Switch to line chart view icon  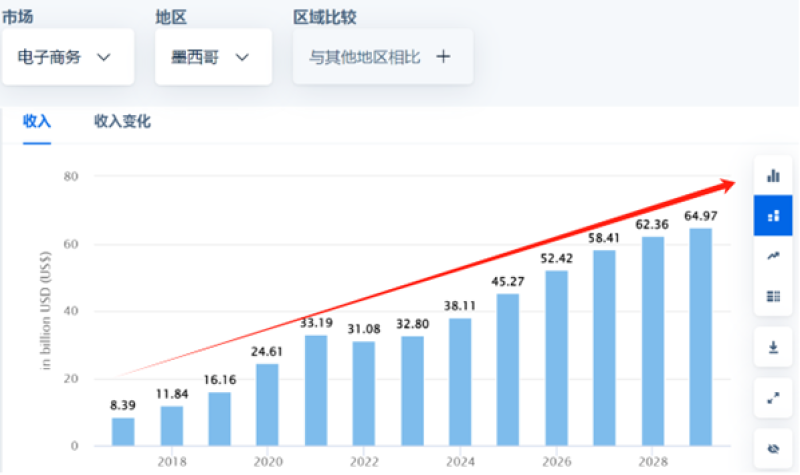pyautogui.click(x=772, y=256)
